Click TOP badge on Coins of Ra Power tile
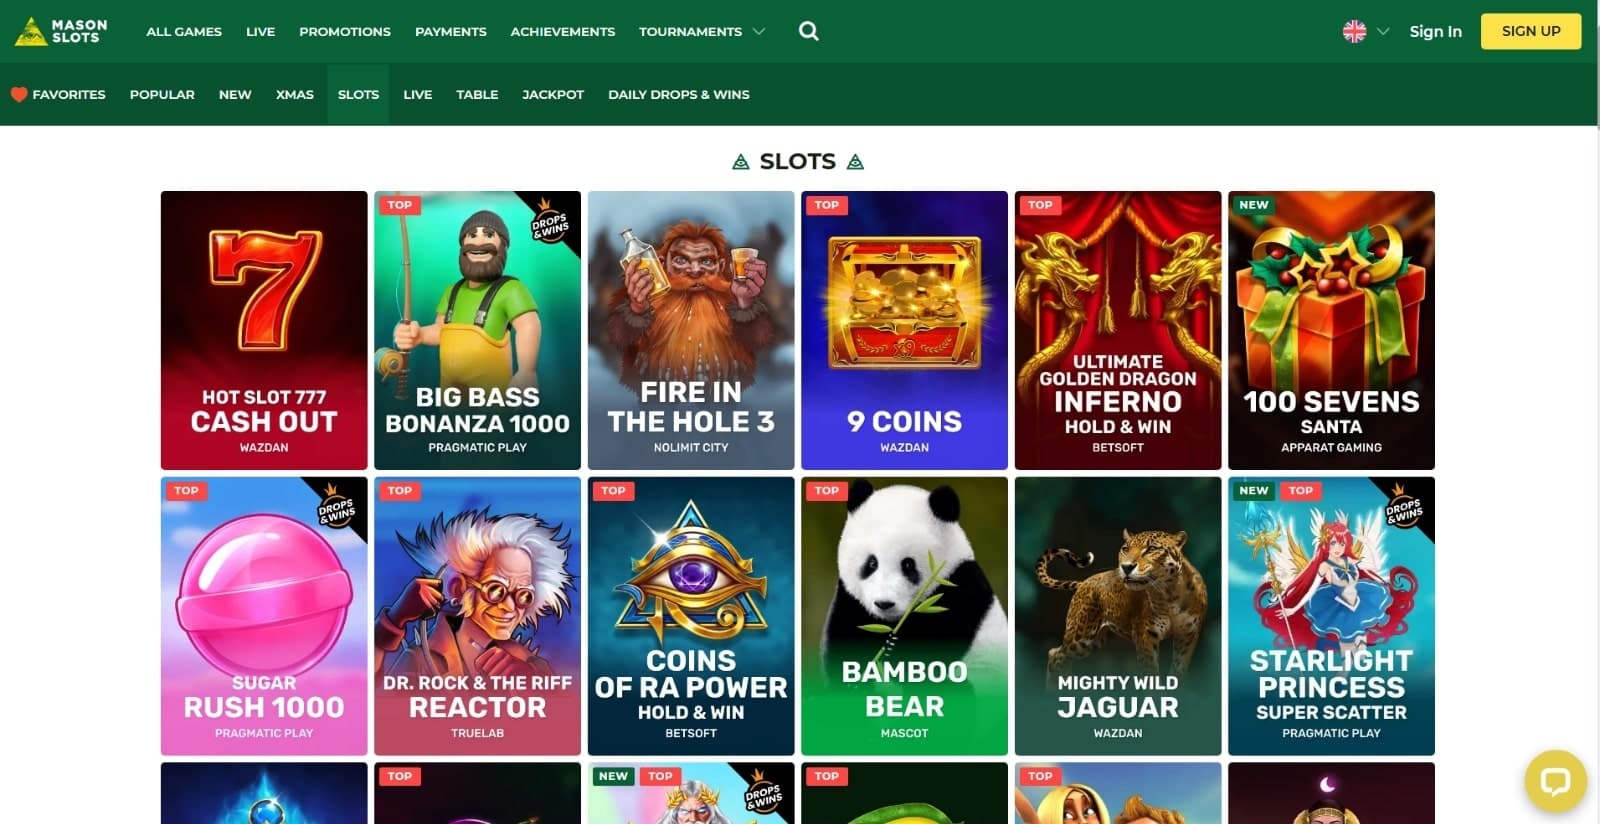 tap(613, 491)
